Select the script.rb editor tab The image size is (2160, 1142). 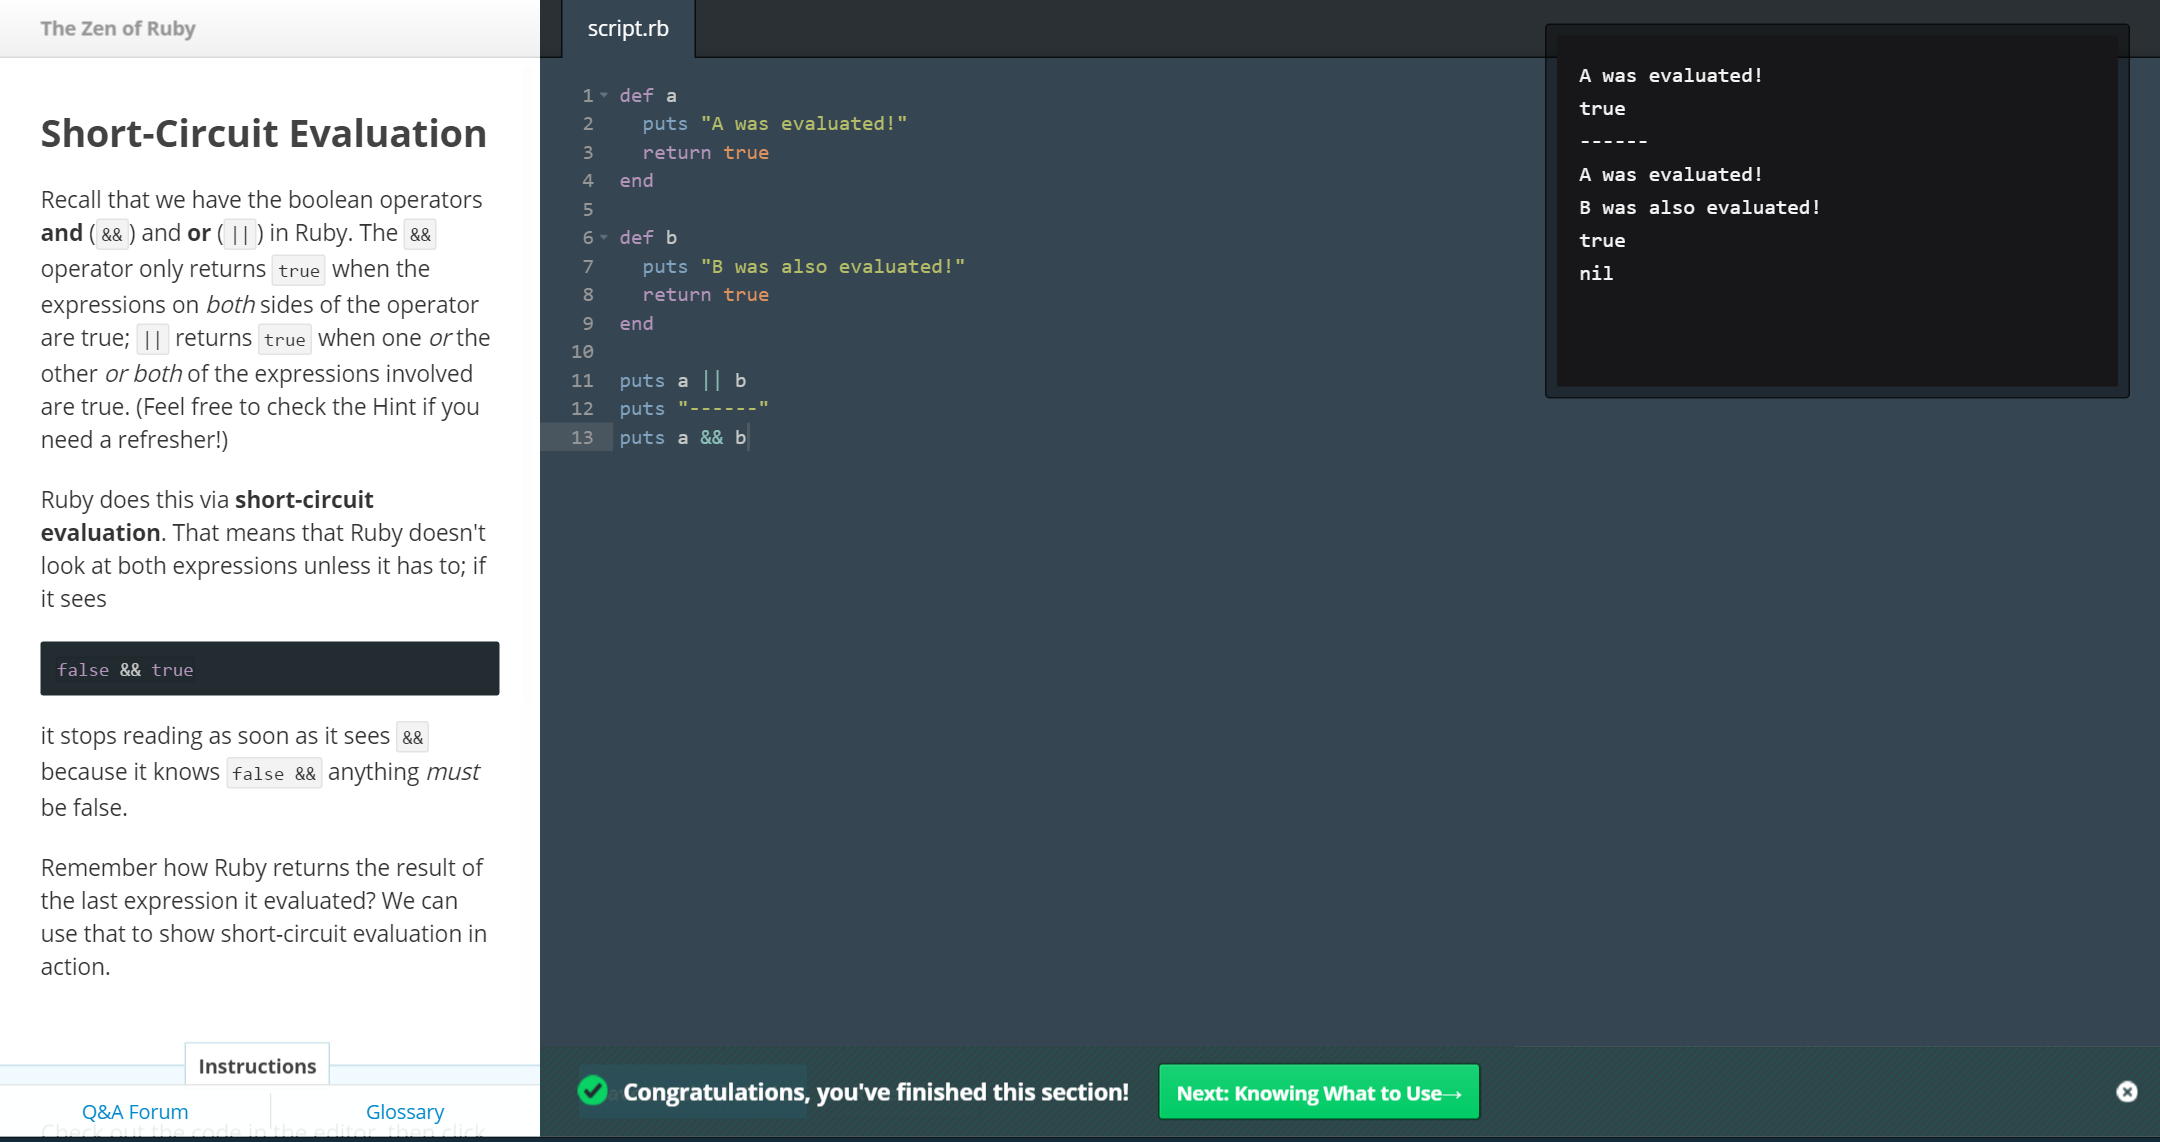(628, 29)
